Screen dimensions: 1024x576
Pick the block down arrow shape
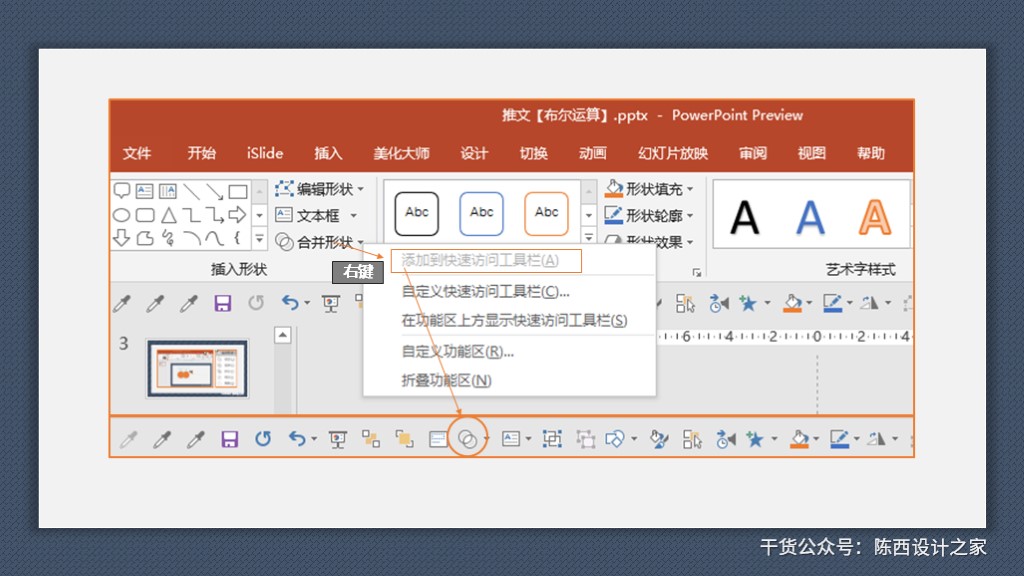pos(121,238)
